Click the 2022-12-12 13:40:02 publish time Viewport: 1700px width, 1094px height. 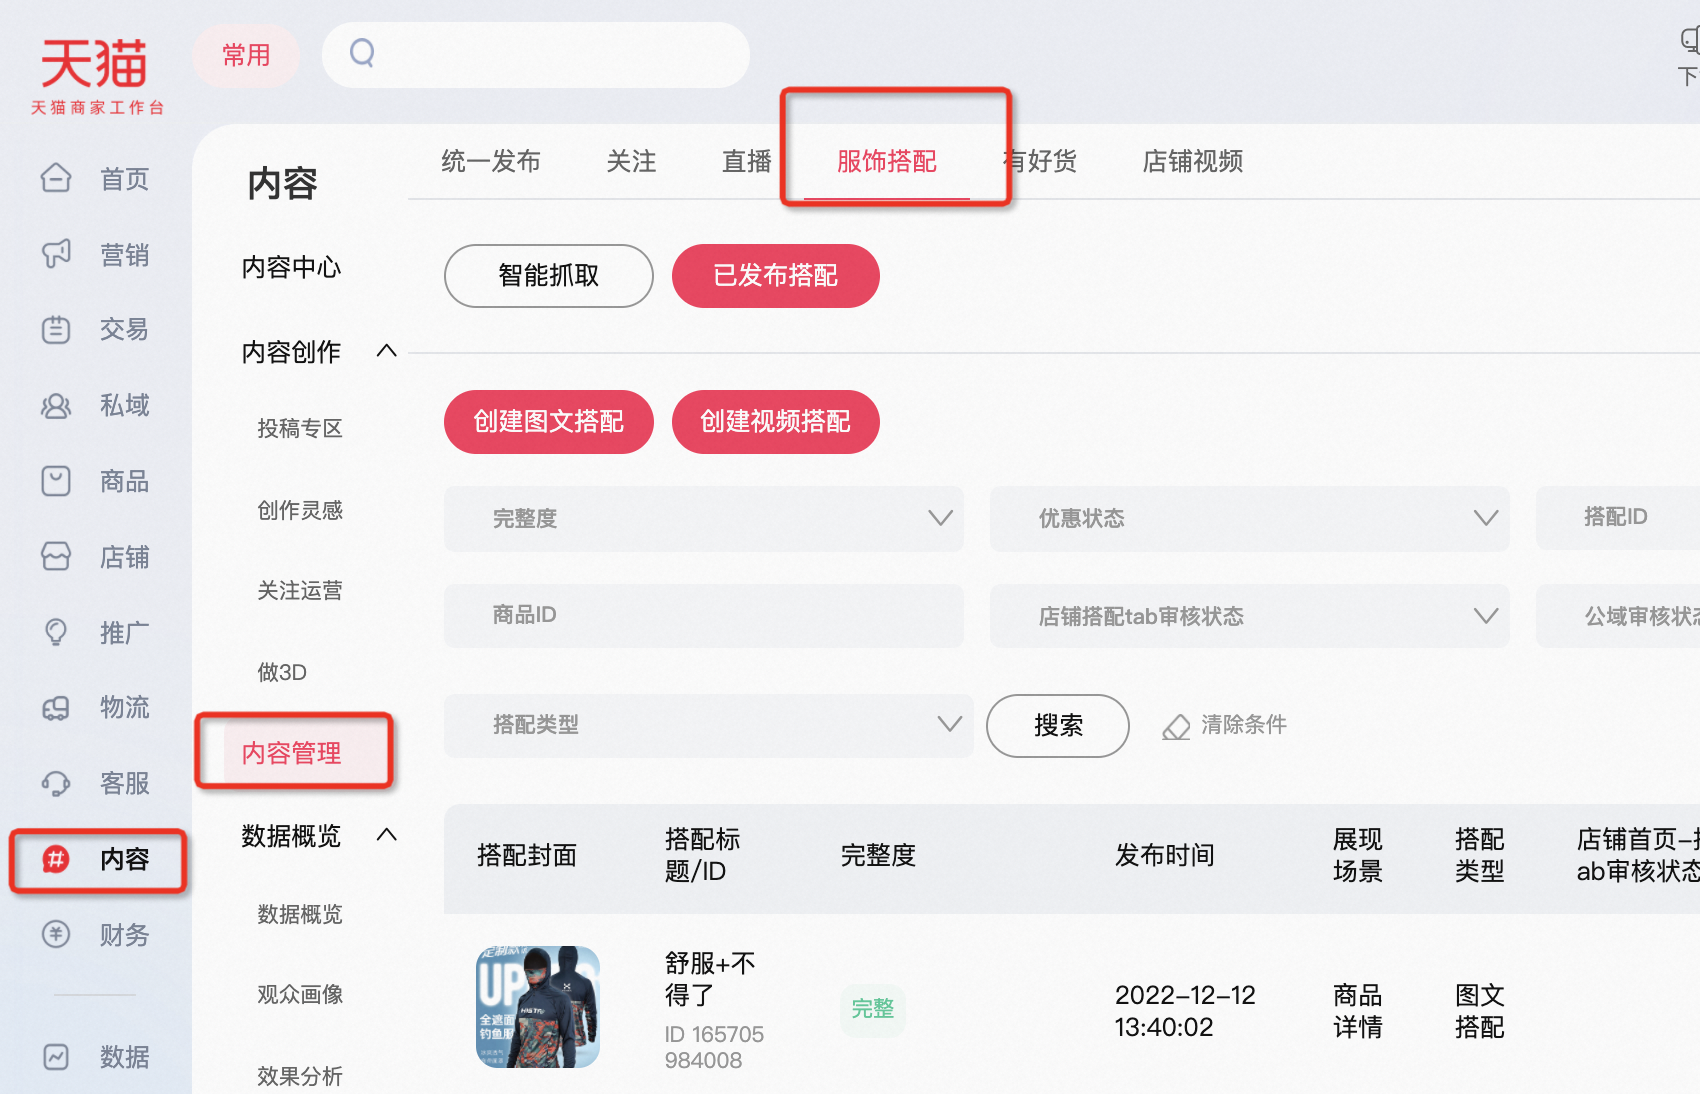(x=1185, y=1011)
